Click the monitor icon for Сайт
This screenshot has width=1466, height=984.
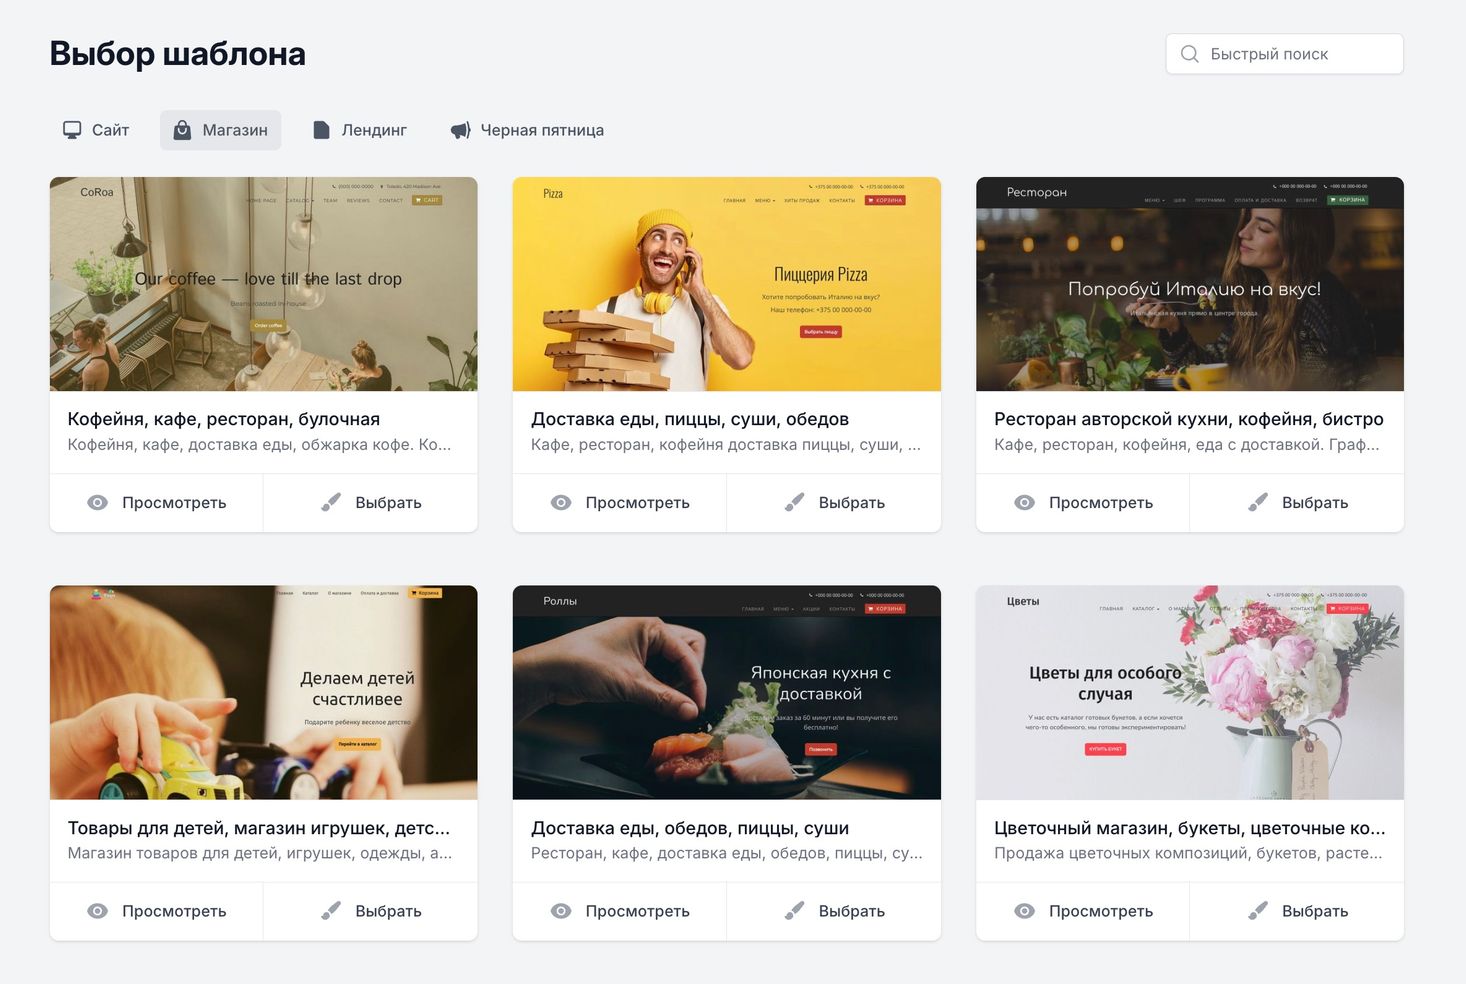72,130
